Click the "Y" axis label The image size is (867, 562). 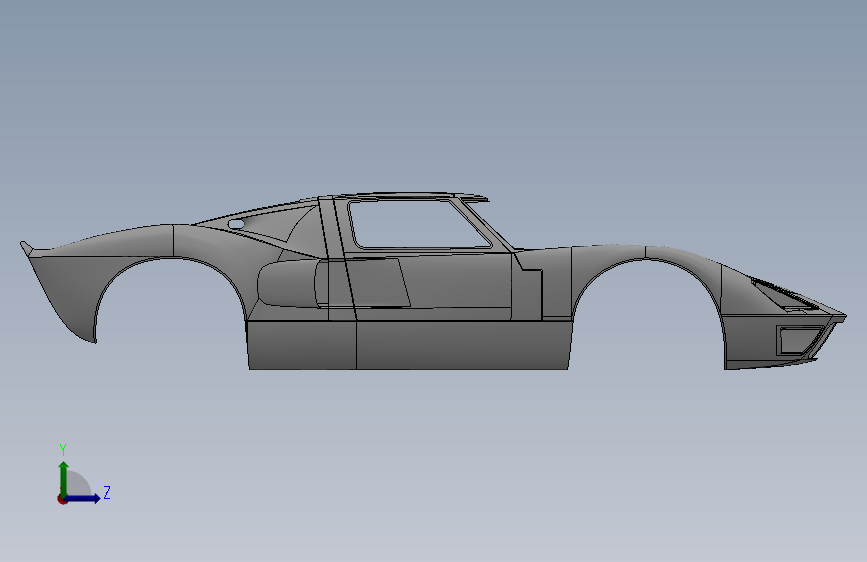(x=63, y=449)
